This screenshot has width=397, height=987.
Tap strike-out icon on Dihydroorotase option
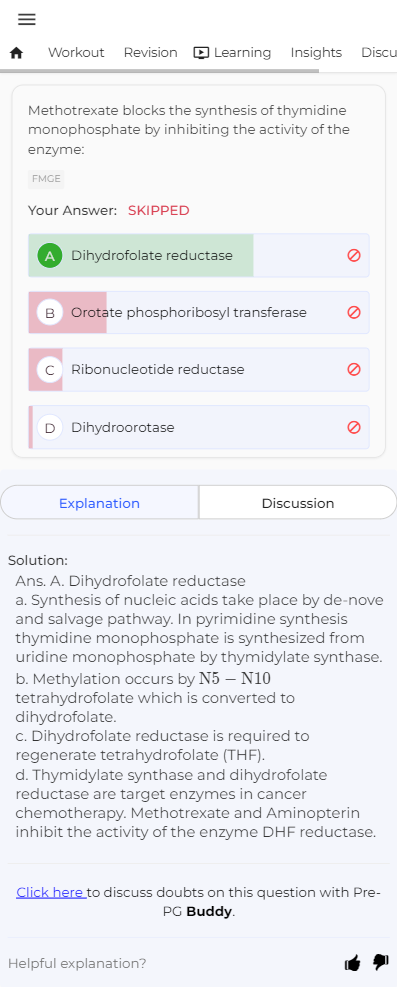tap(354, 427)
